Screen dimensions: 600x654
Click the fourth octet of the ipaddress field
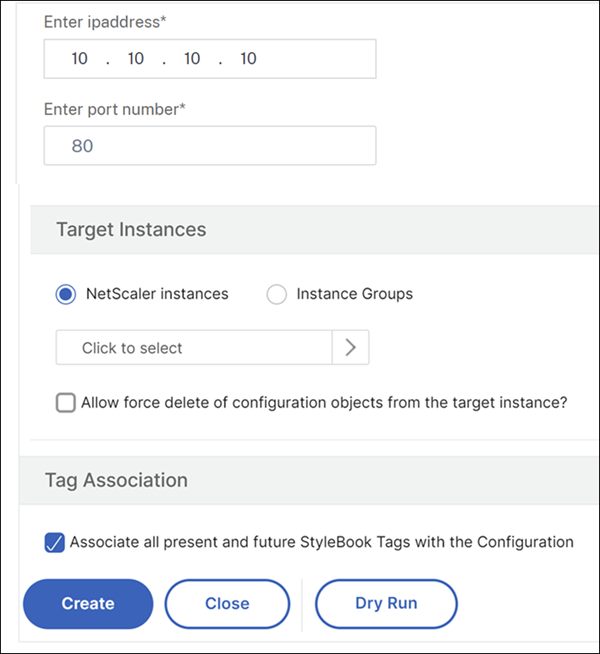pyautogui.click(x=249, y=59)
